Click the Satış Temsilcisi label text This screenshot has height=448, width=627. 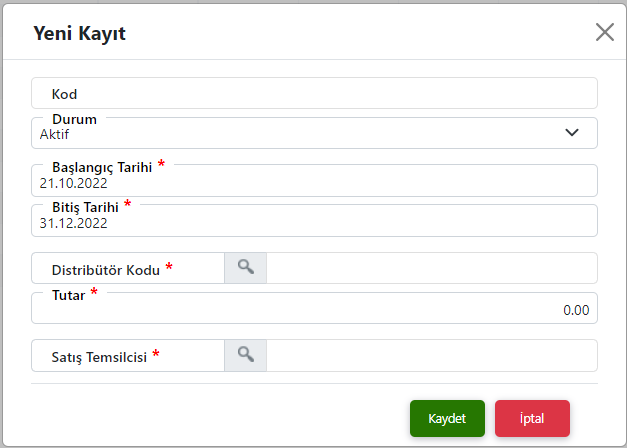pos(99,357)
